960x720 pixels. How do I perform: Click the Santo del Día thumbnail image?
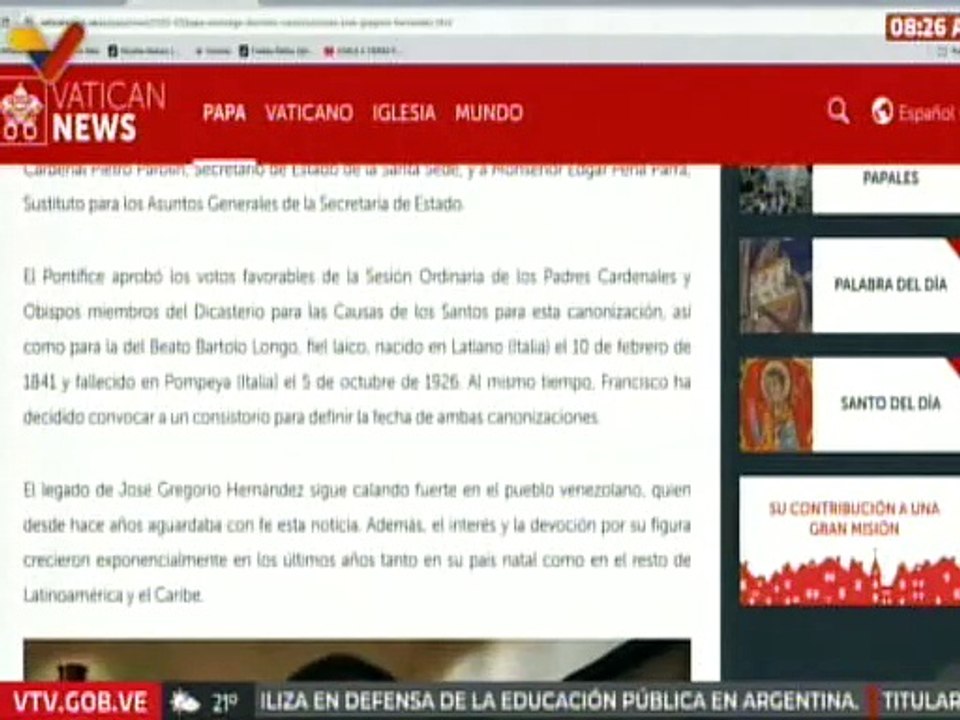tap(776, 405)
